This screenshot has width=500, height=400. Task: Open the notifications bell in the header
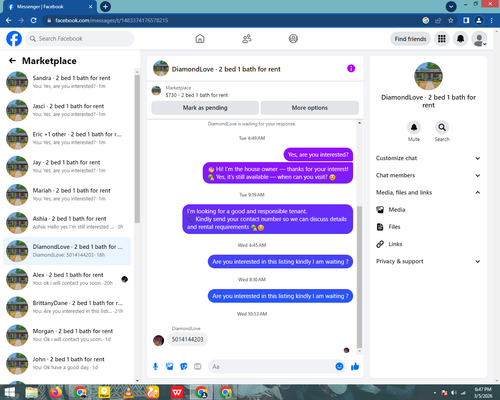(x=460, y=39)
